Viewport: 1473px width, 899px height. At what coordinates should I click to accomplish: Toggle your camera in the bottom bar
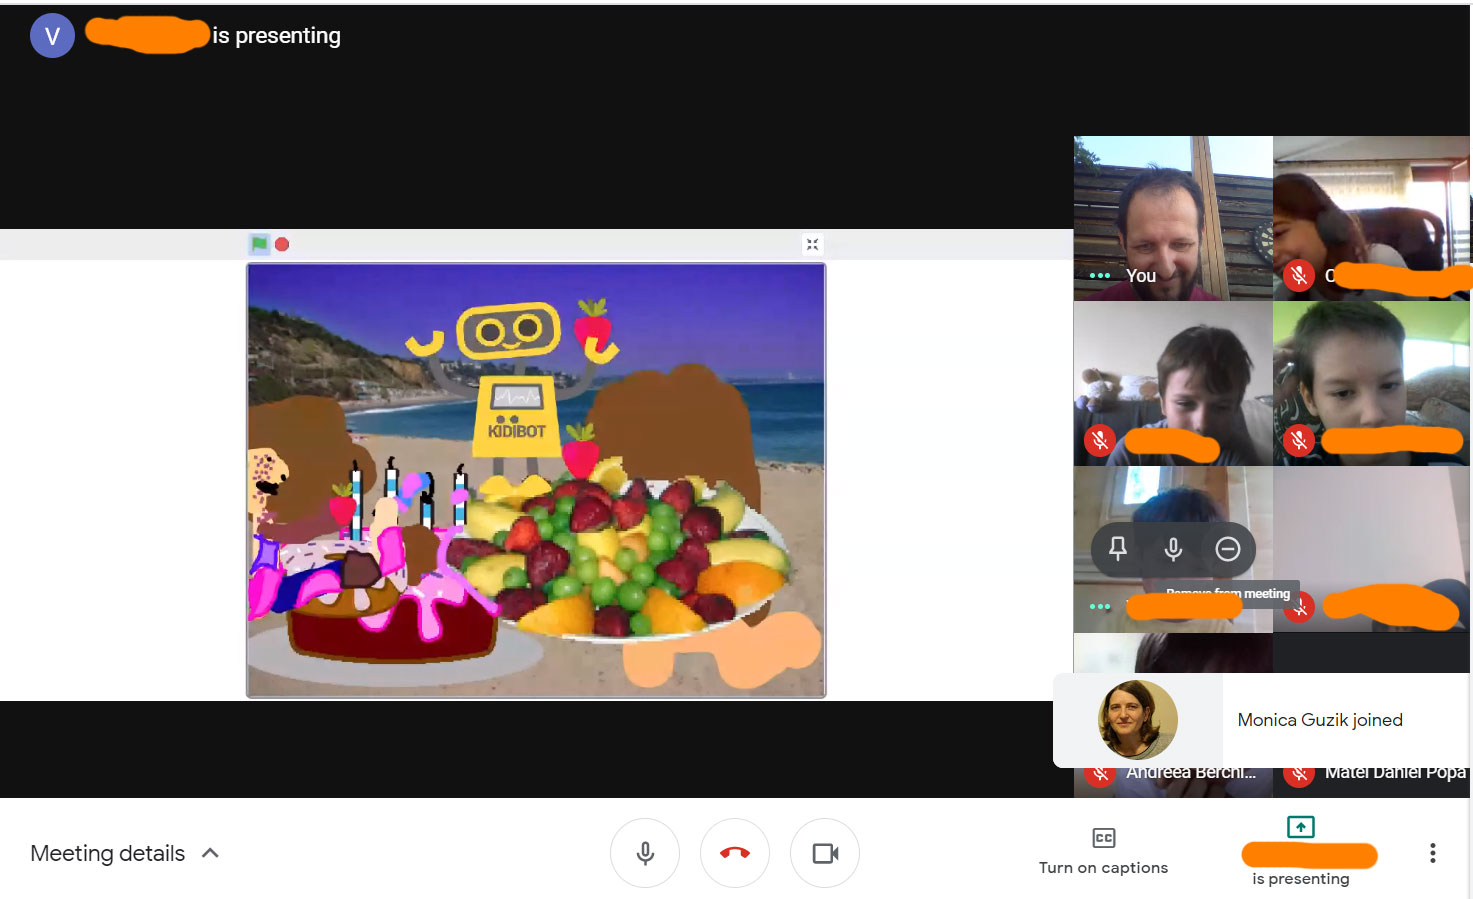[x=825, y=853]
